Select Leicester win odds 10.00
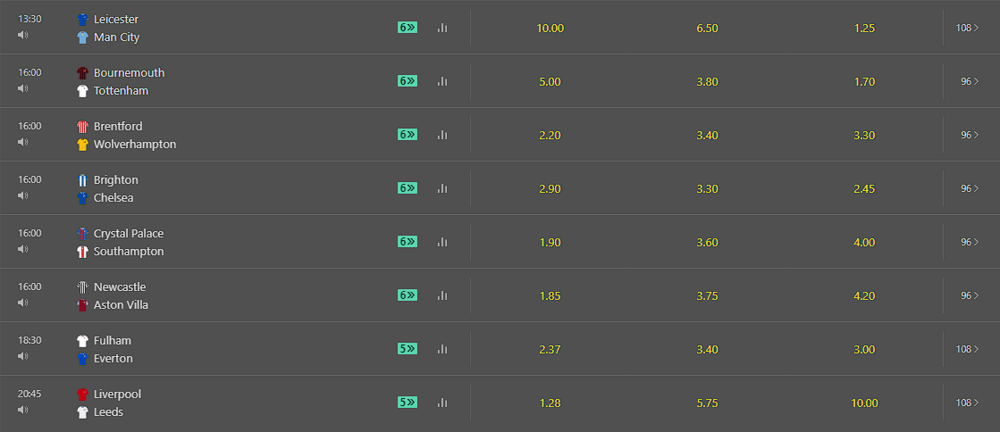Image resolution: width=1000 pixels, height=432 pixels. tap(550, 28)
